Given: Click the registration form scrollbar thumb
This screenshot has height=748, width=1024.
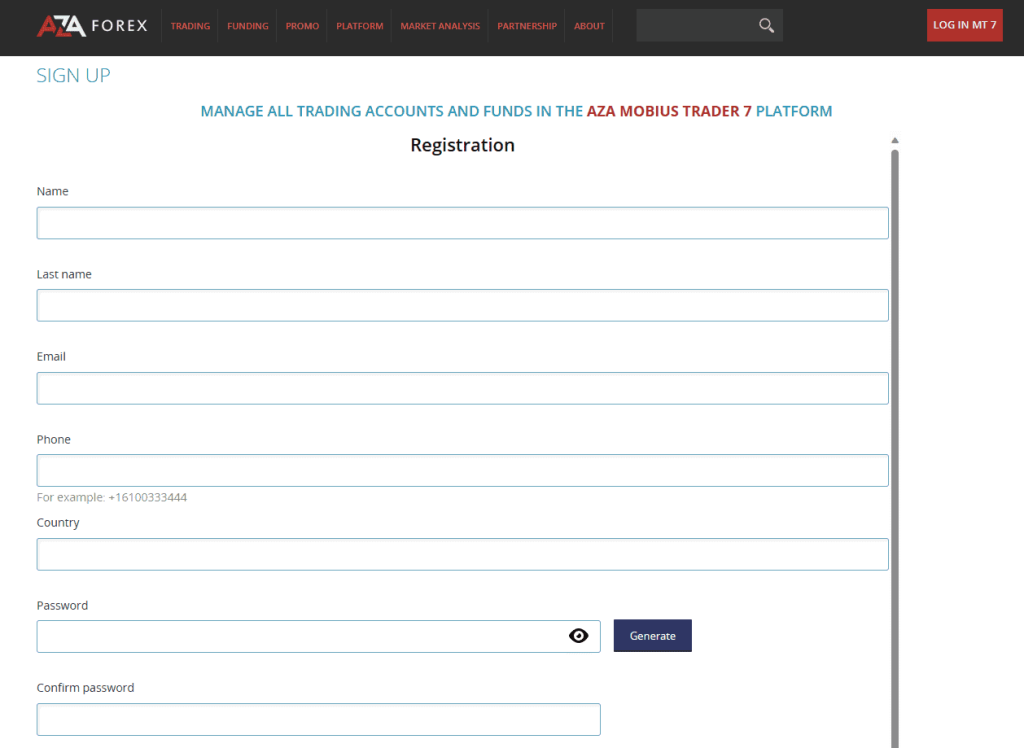Looking at the screenshot, I should [895, 449].
